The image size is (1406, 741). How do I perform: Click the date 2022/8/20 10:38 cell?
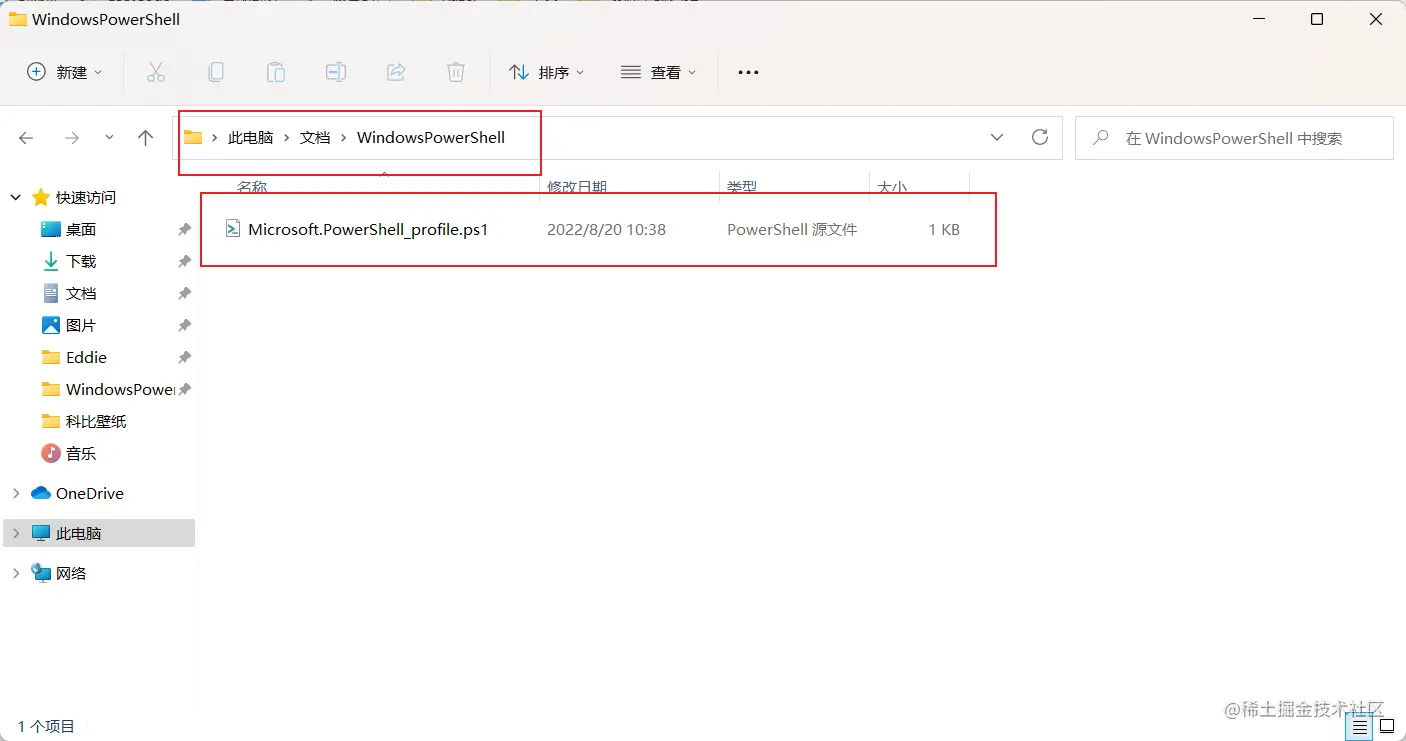pos(606,229)
